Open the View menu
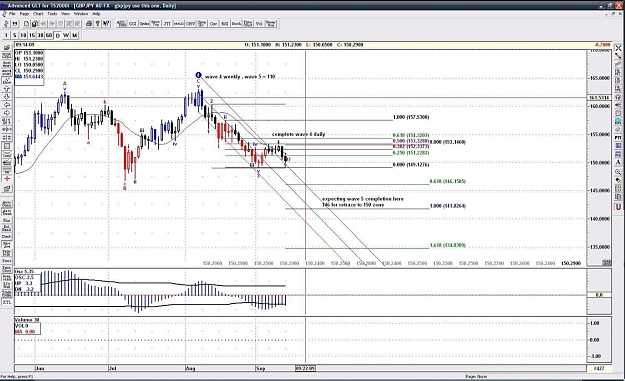 coord(65,14)
